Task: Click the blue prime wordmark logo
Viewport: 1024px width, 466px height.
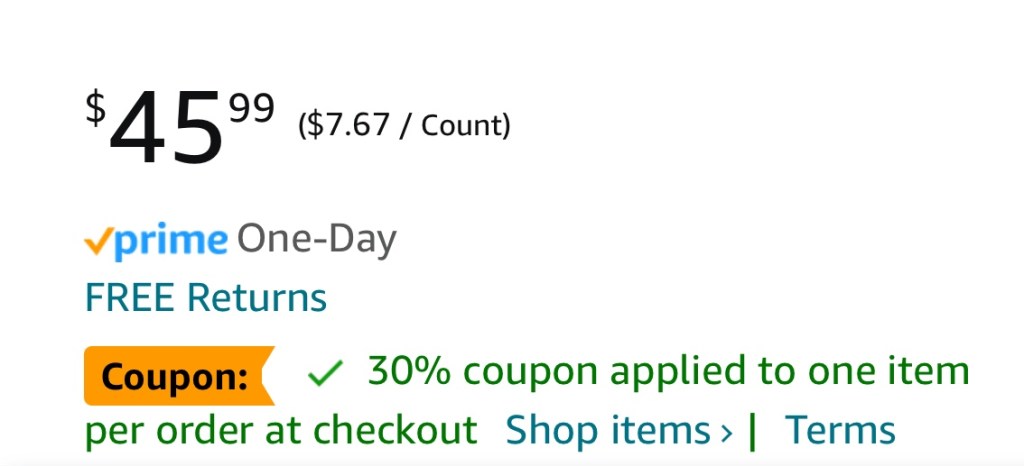Action: click(170, 241)
